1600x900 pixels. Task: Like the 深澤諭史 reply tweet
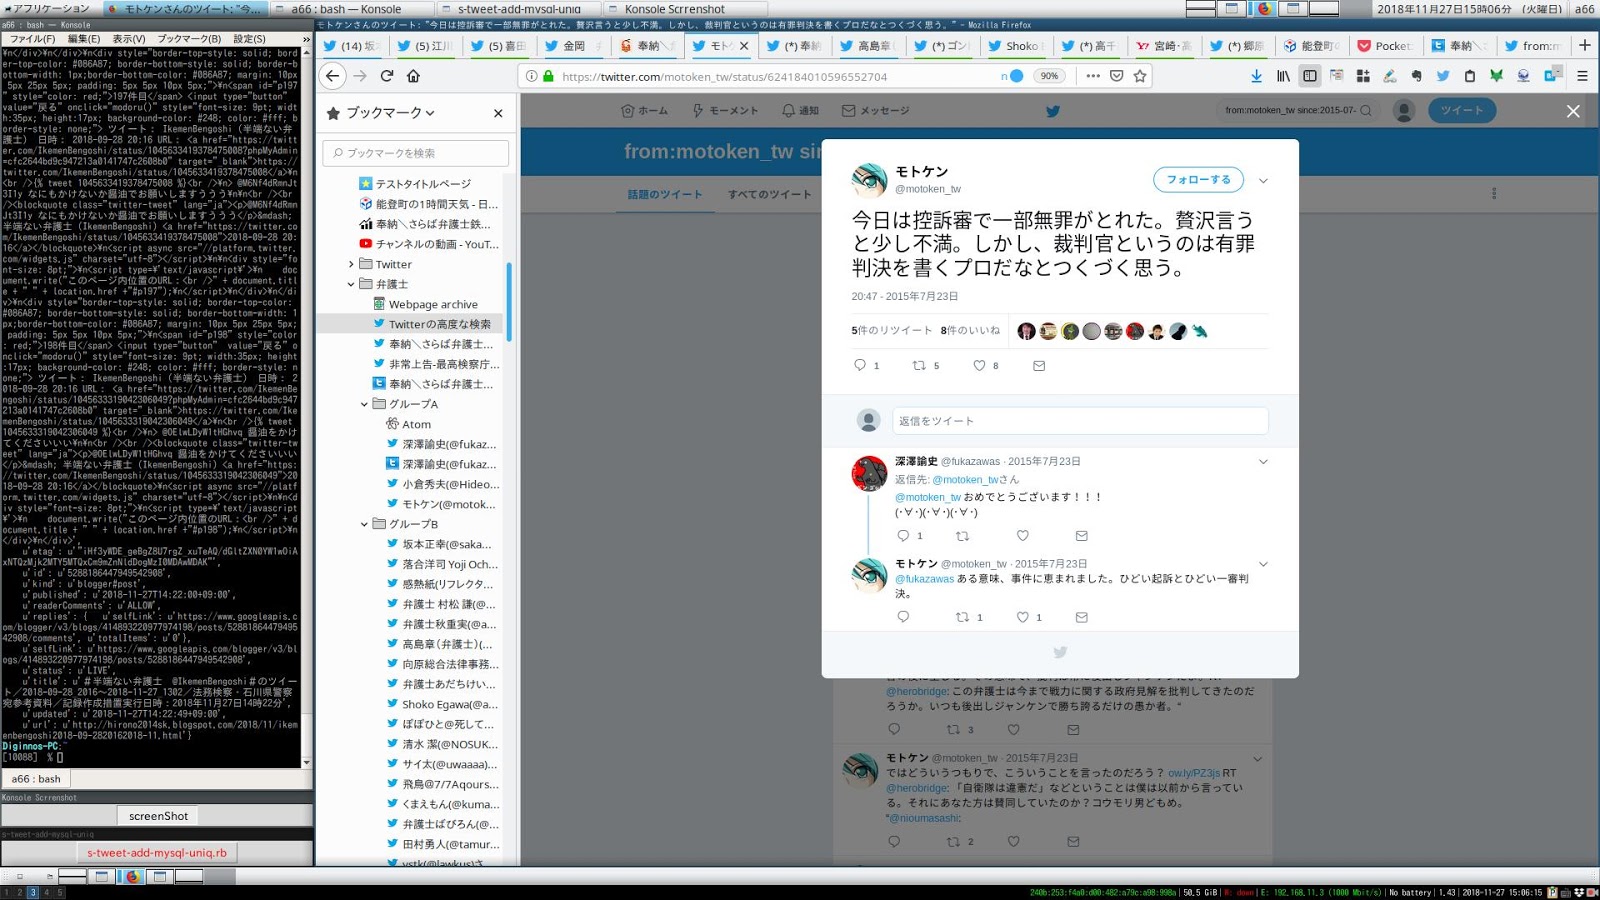pos(1022,536)
